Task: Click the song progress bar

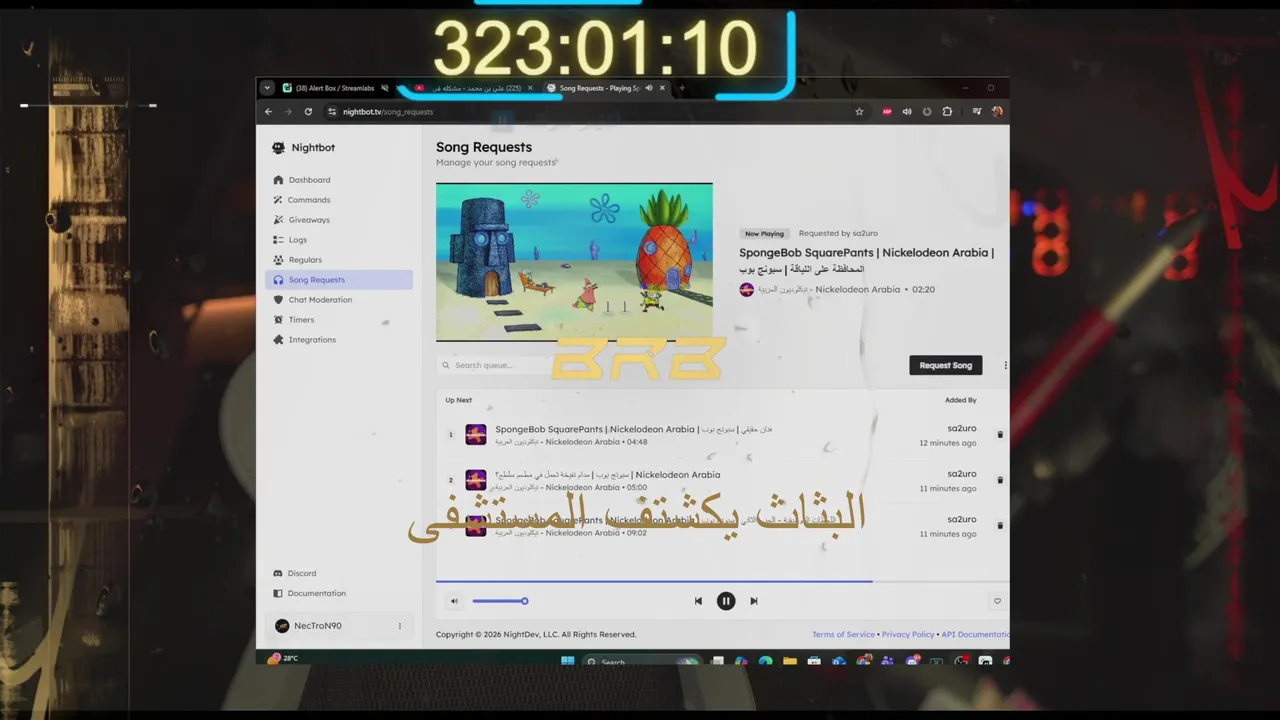Action: coord(722,581)
